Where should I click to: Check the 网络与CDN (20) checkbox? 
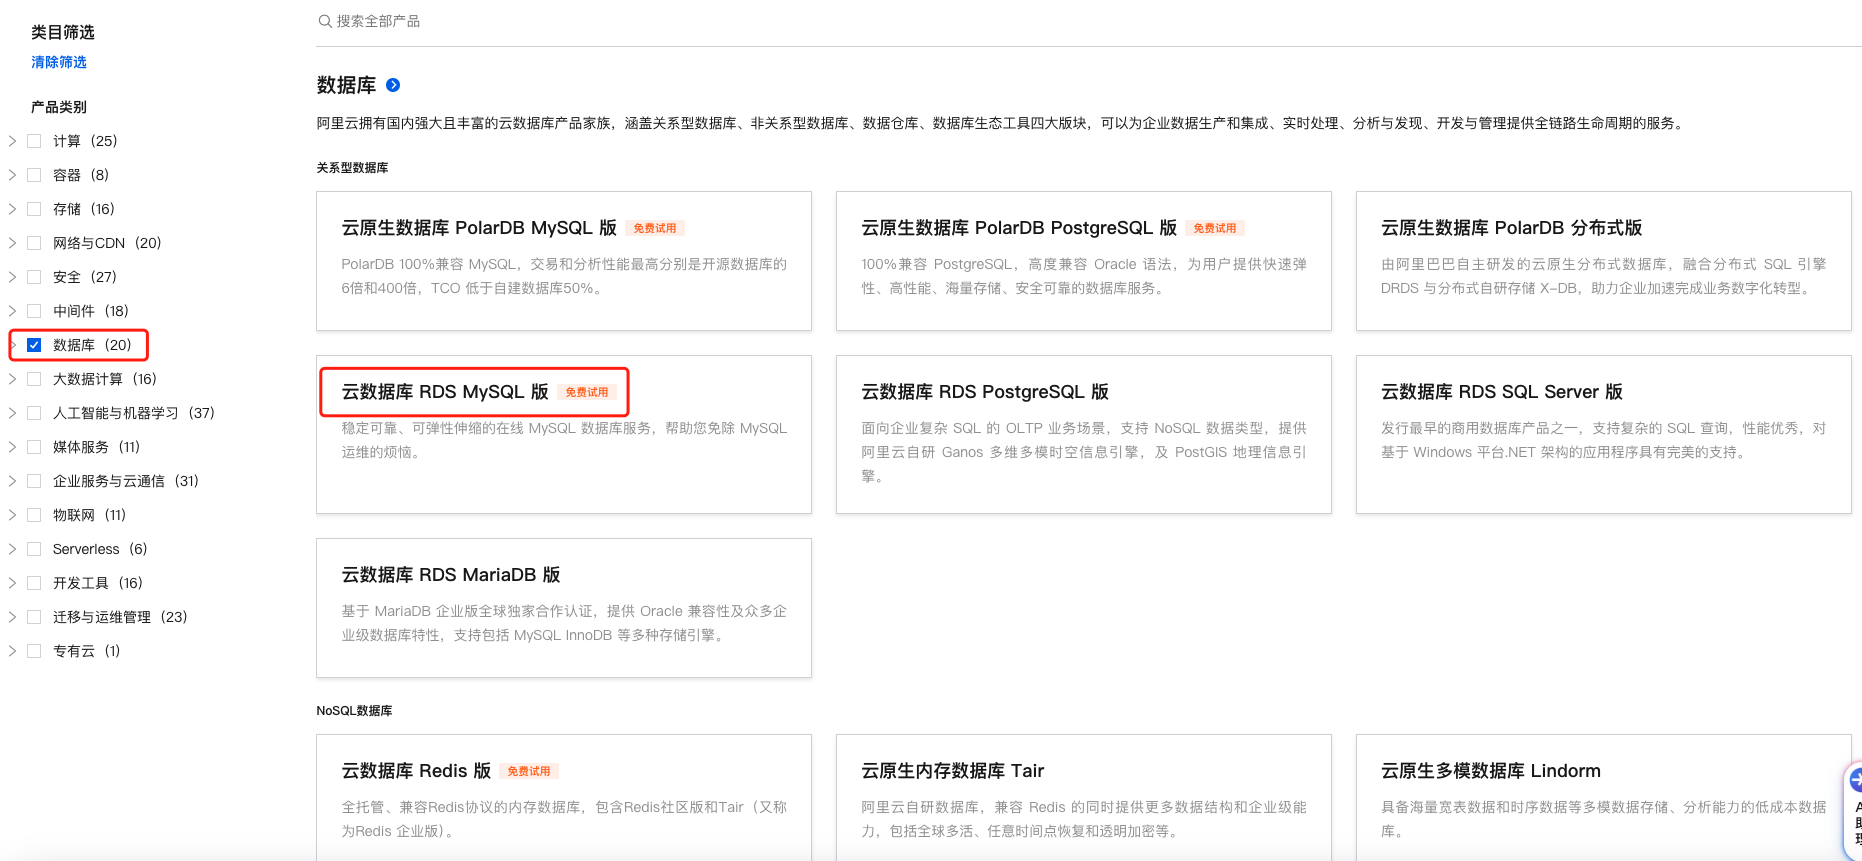(x=34, y=243)
